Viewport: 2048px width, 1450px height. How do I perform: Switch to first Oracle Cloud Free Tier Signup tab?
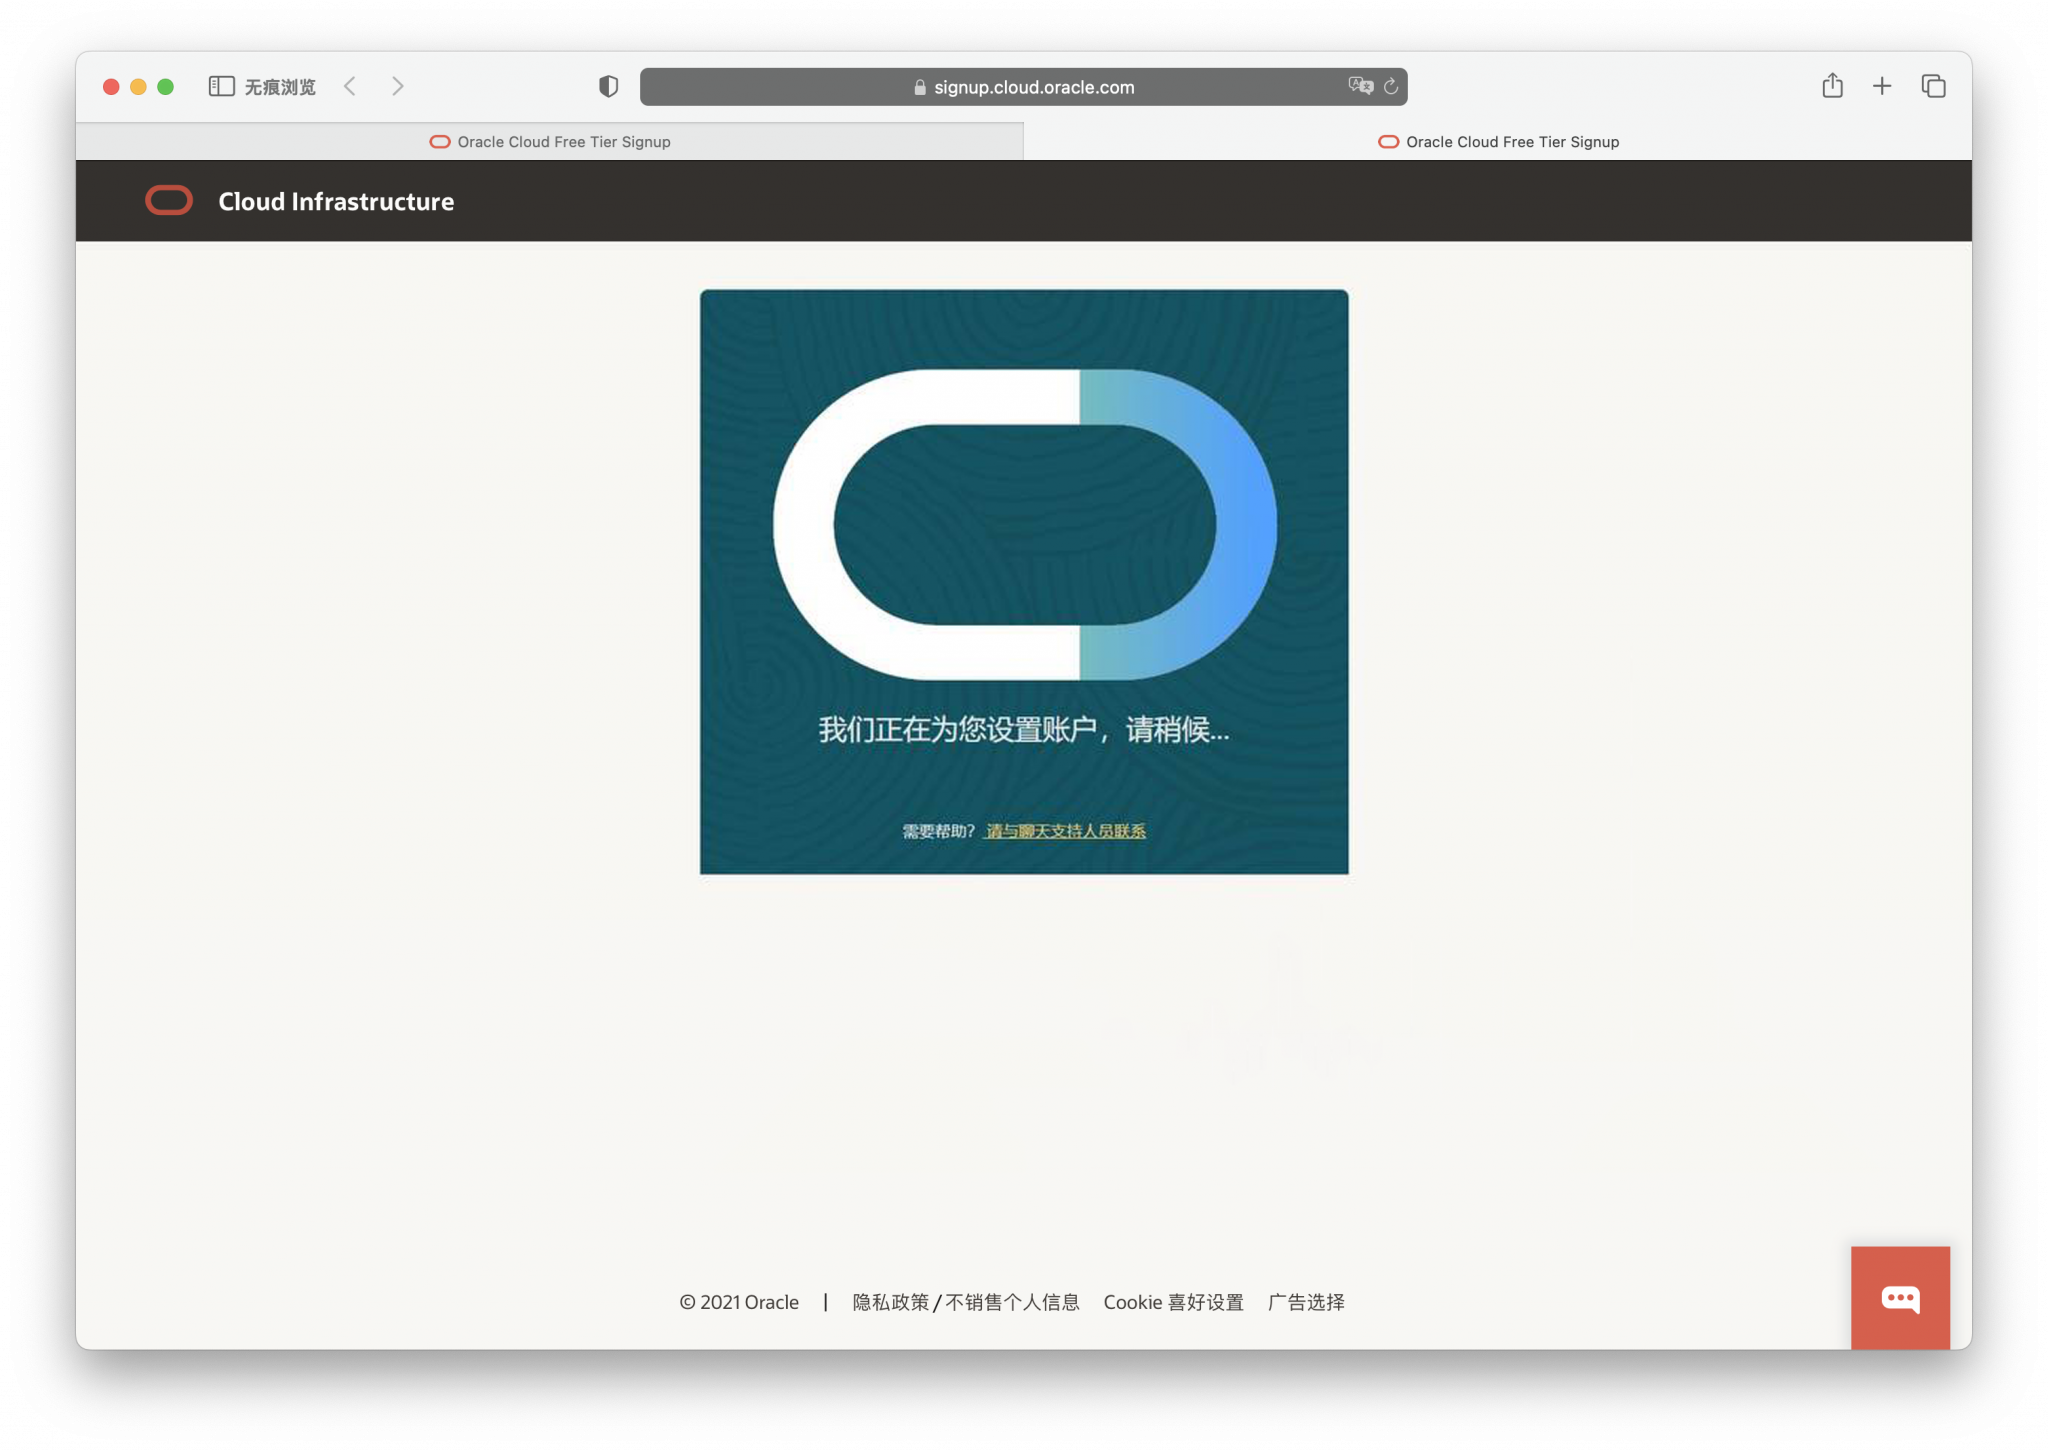pyautogui.click(x=550, y=142)
